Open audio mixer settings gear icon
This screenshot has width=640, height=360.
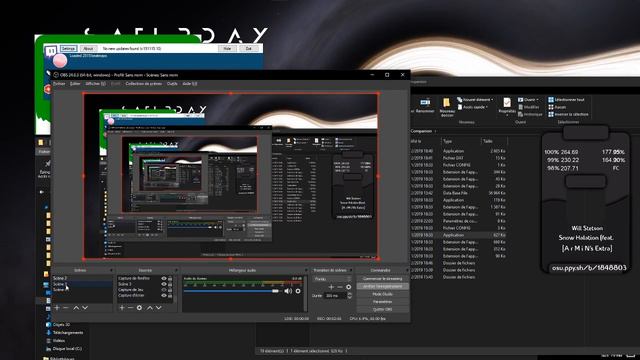(x=298, y=291)
